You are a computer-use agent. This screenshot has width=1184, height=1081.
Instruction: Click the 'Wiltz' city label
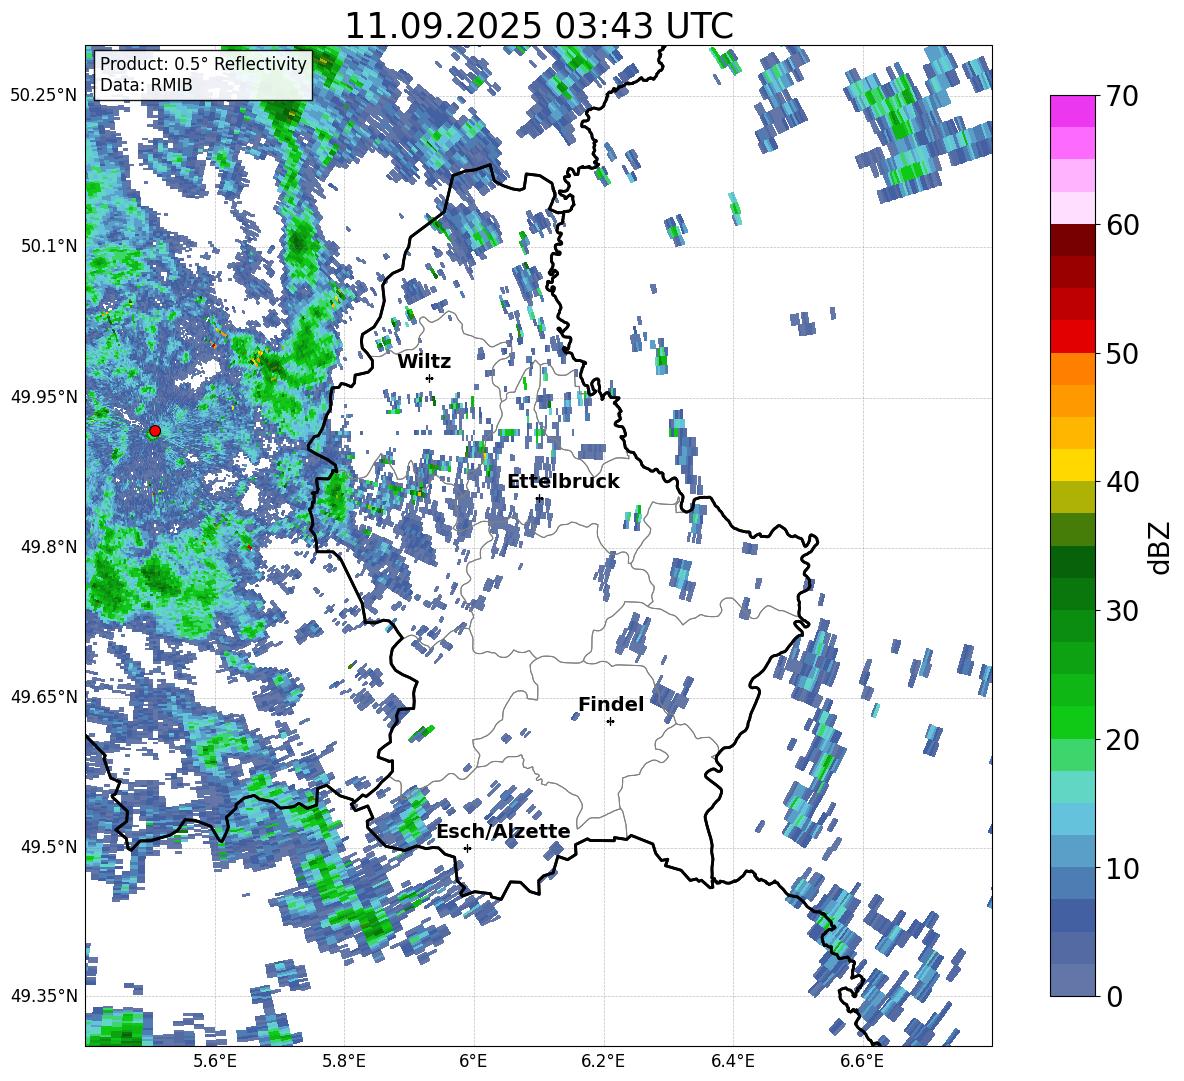[x=424, y=362]
